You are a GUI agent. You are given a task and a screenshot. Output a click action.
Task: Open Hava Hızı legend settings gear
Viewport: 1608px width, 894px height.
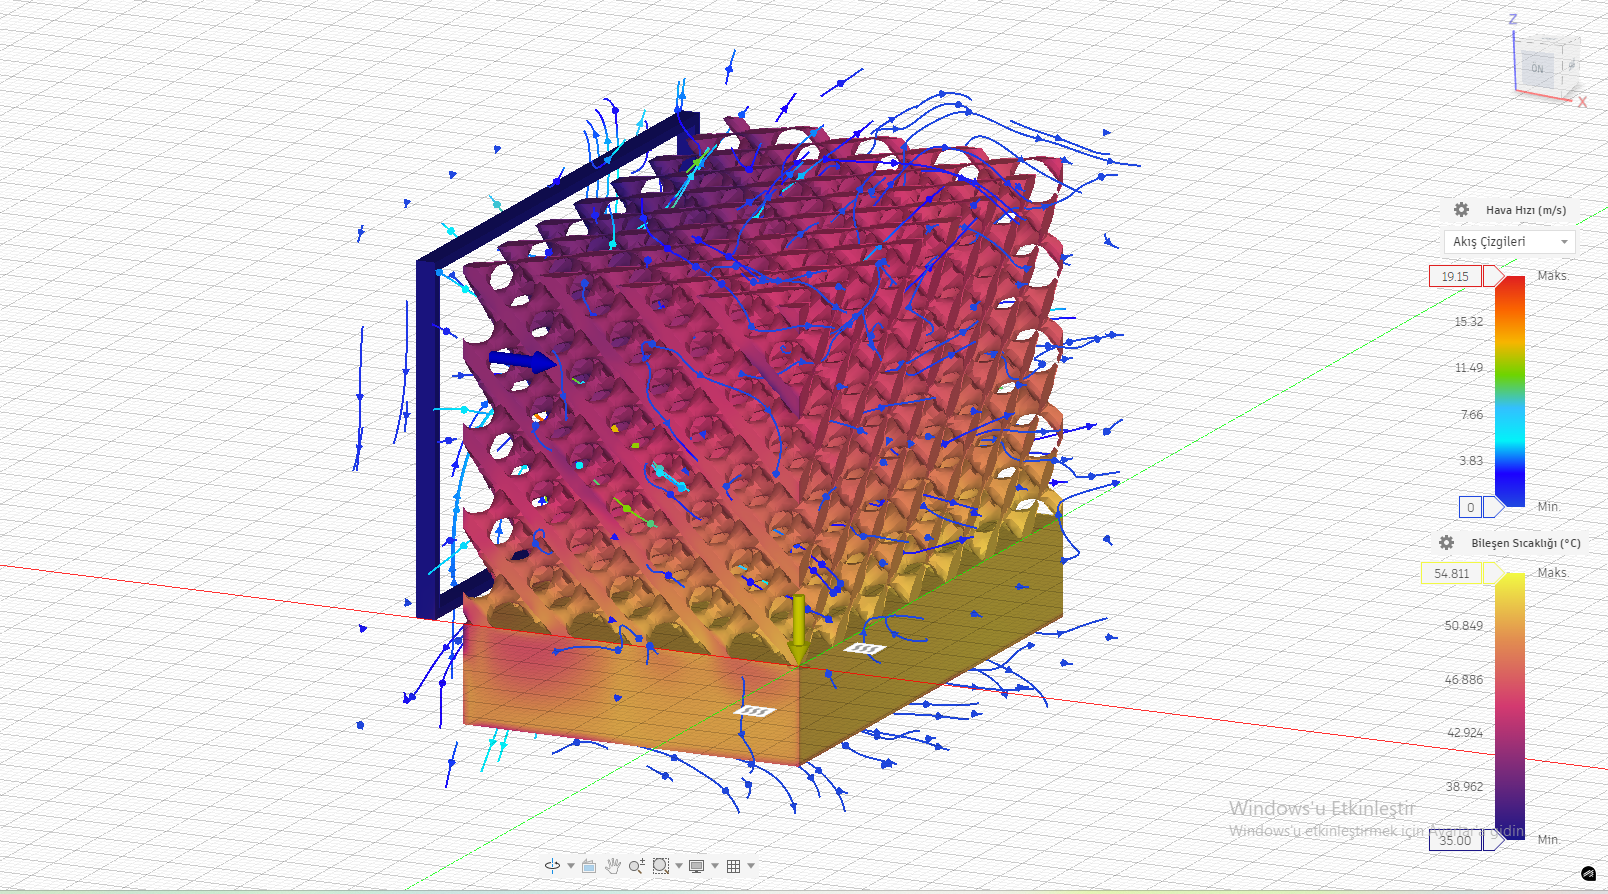tap(1461, 210)
